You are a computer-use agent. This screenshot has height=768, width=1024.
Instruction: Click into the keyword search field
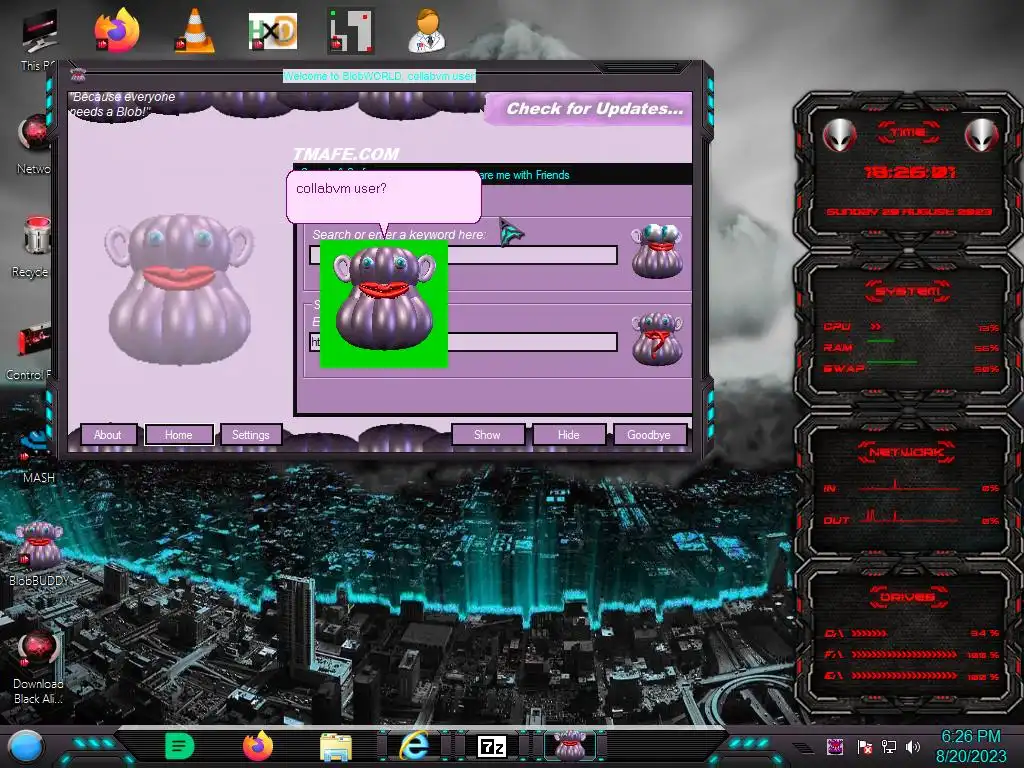tap(532, 255)
